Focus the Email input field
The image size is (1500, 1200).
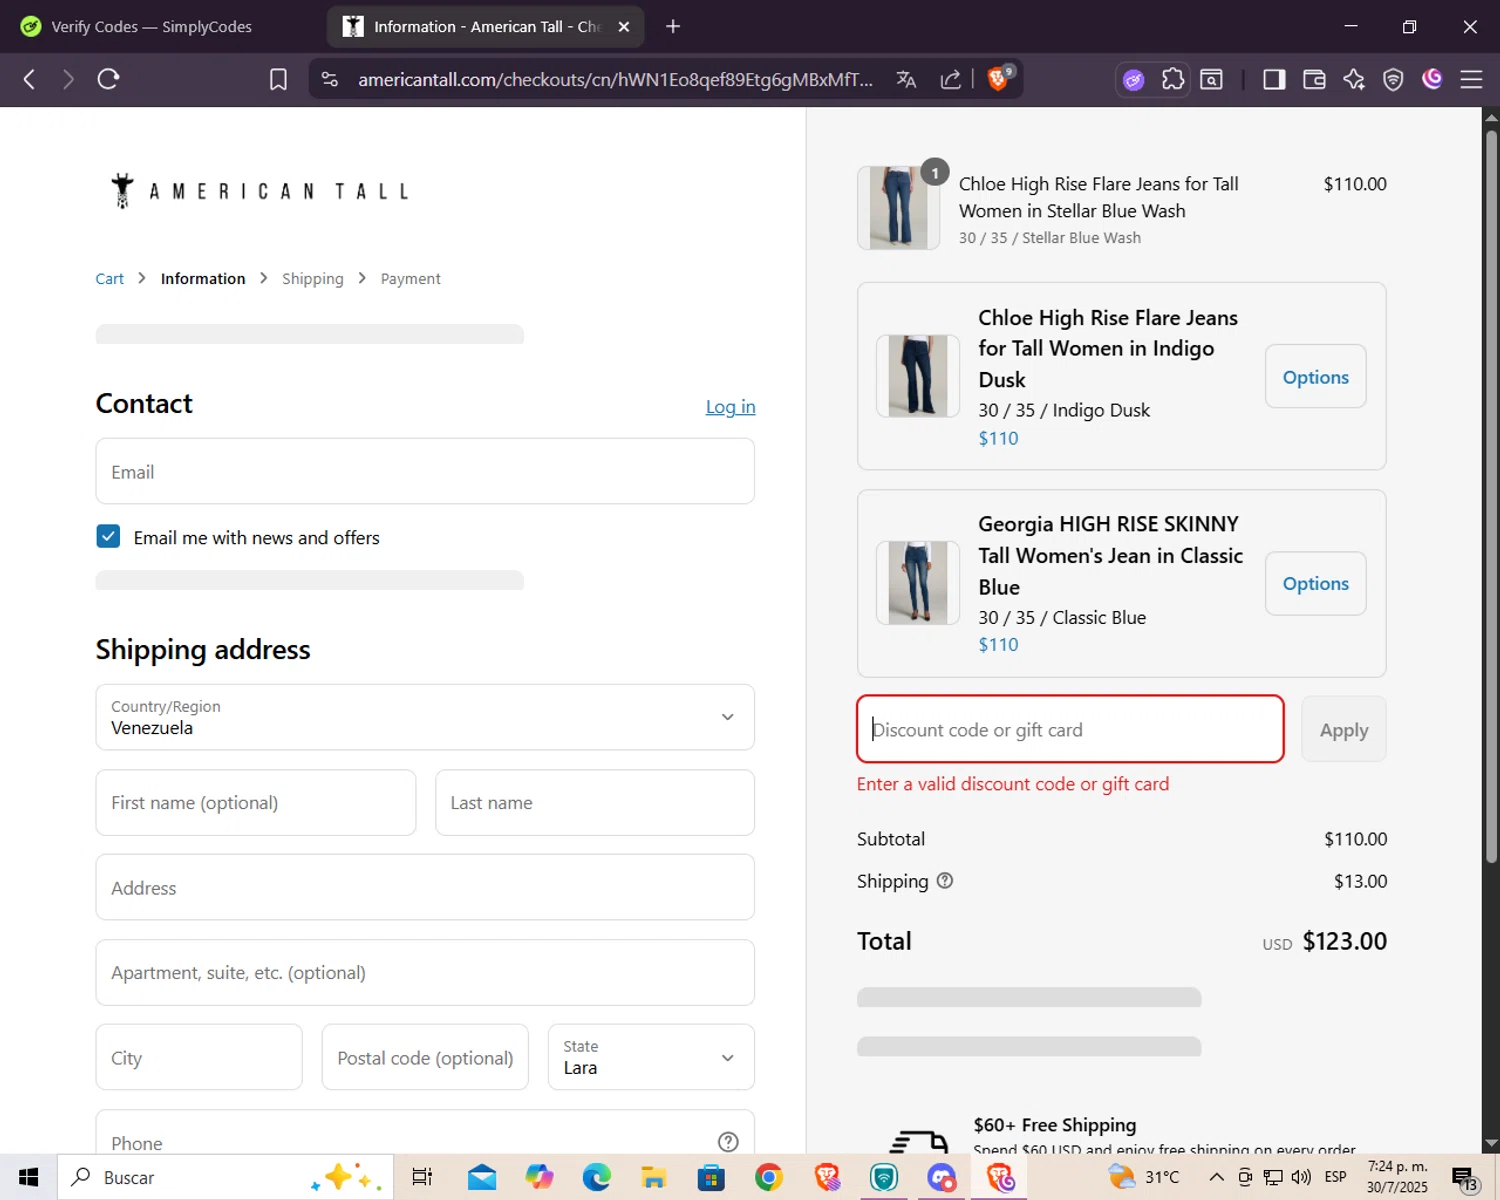[425, 471]
